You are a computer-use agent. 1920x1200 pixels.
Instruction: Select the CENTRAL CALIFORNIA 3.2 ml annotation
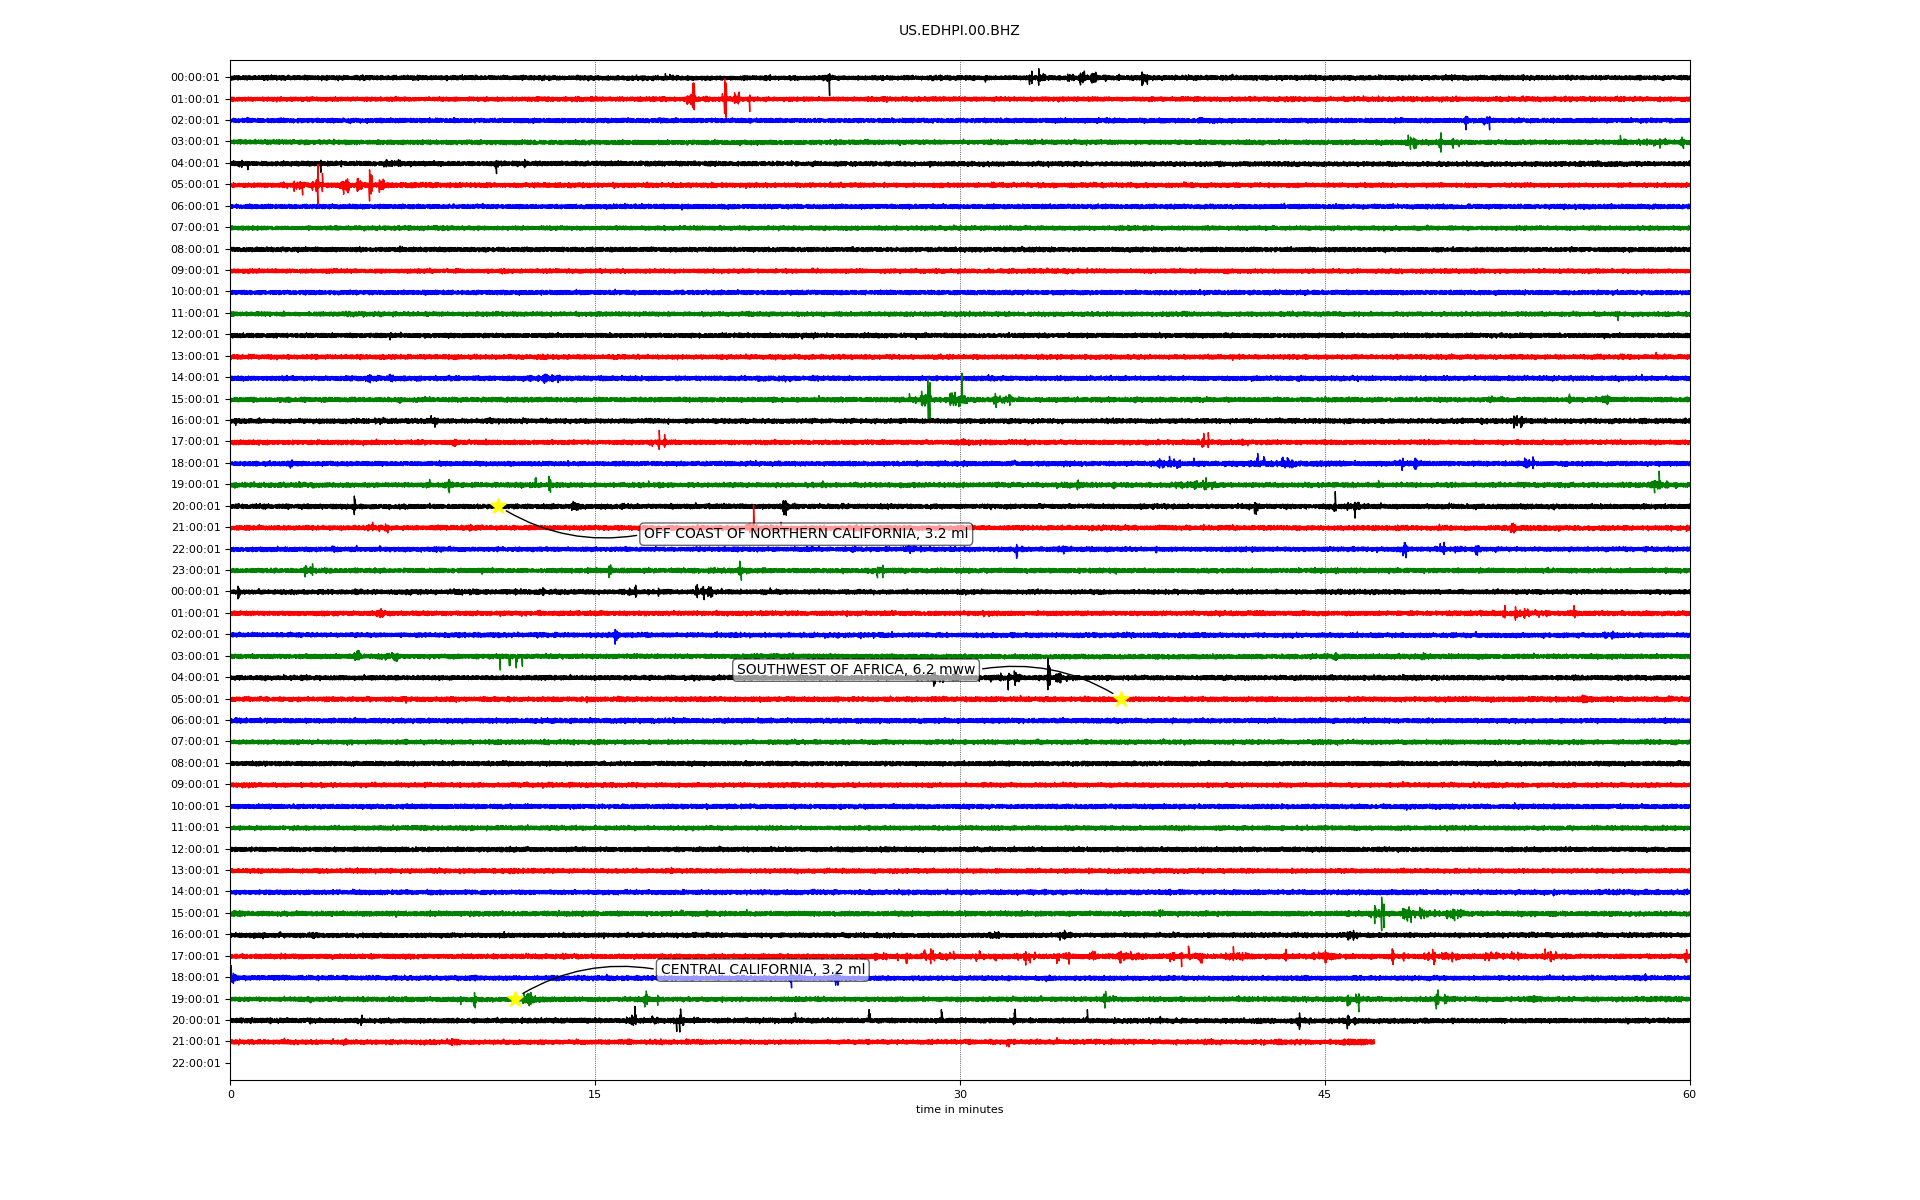click(763, 970)
